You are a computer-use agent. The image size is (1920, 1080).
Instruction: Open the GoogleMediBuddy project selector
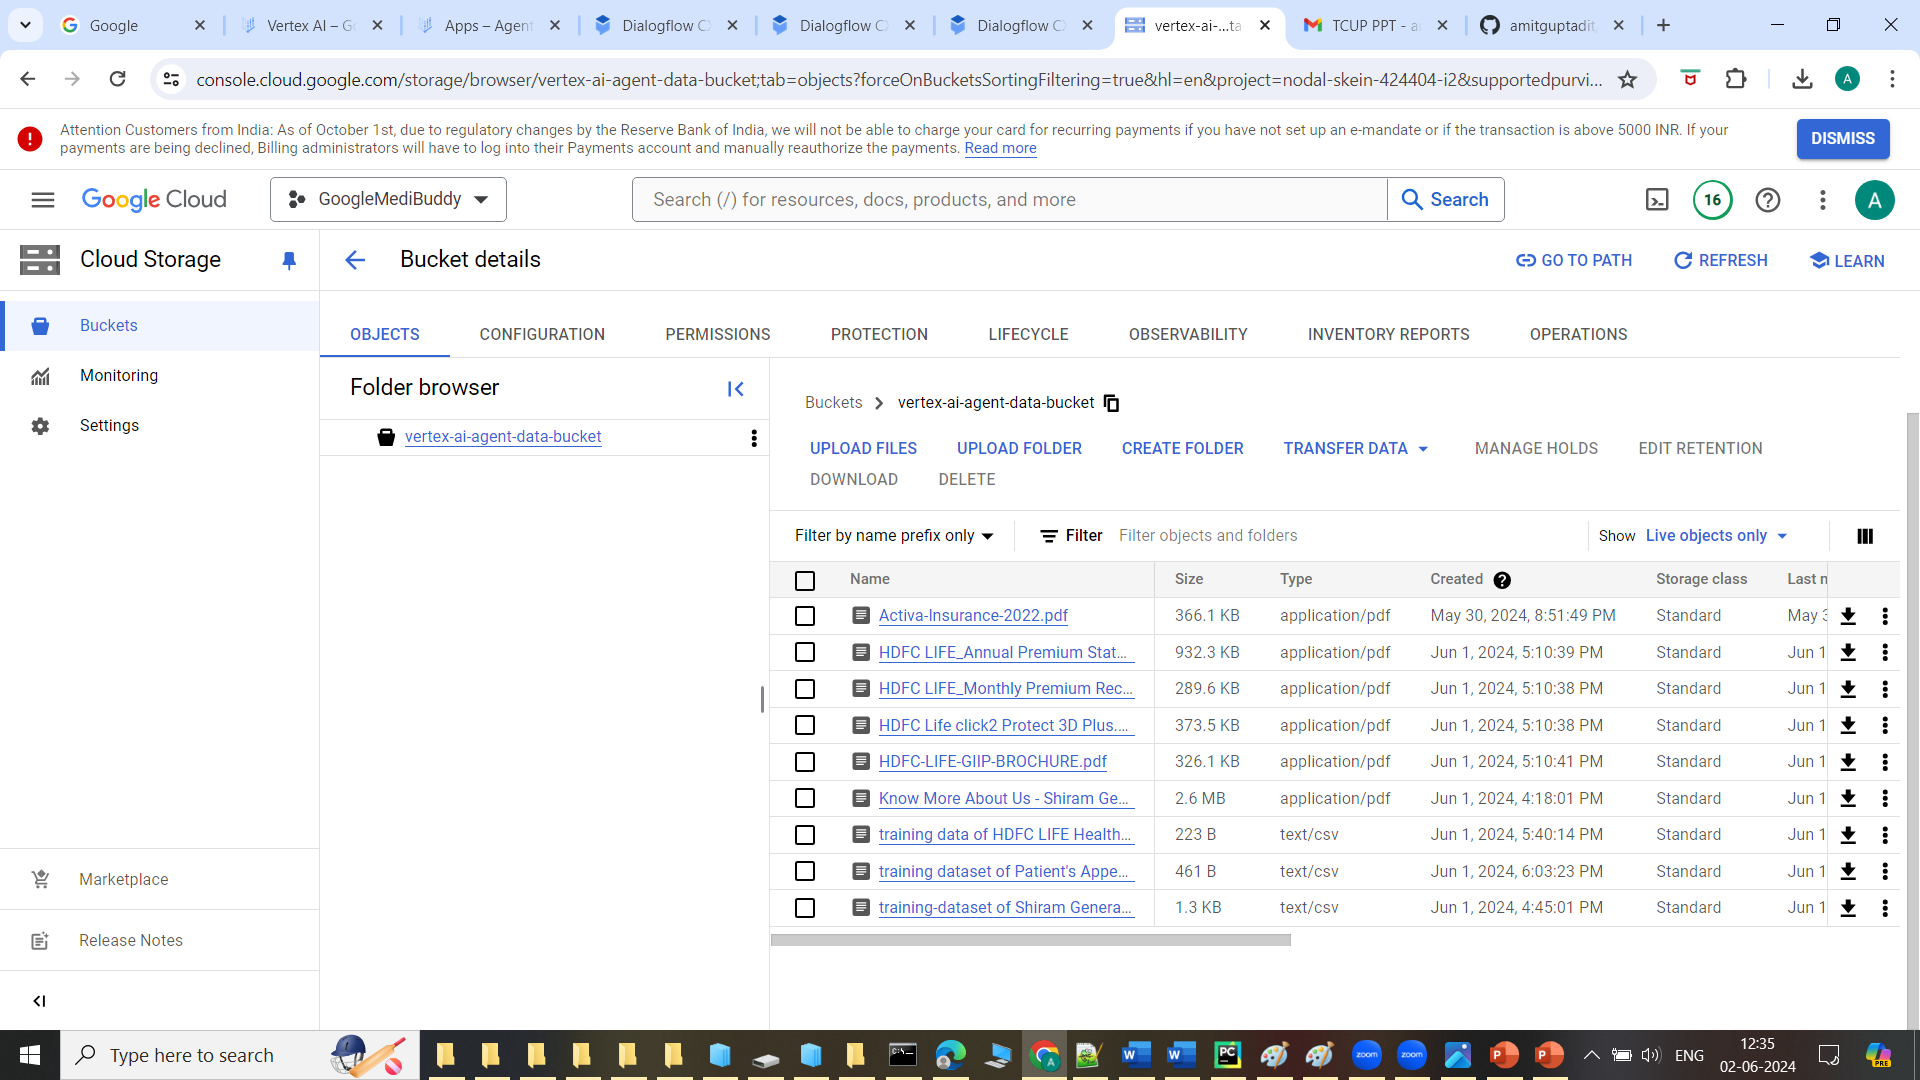tap(388, 200)
